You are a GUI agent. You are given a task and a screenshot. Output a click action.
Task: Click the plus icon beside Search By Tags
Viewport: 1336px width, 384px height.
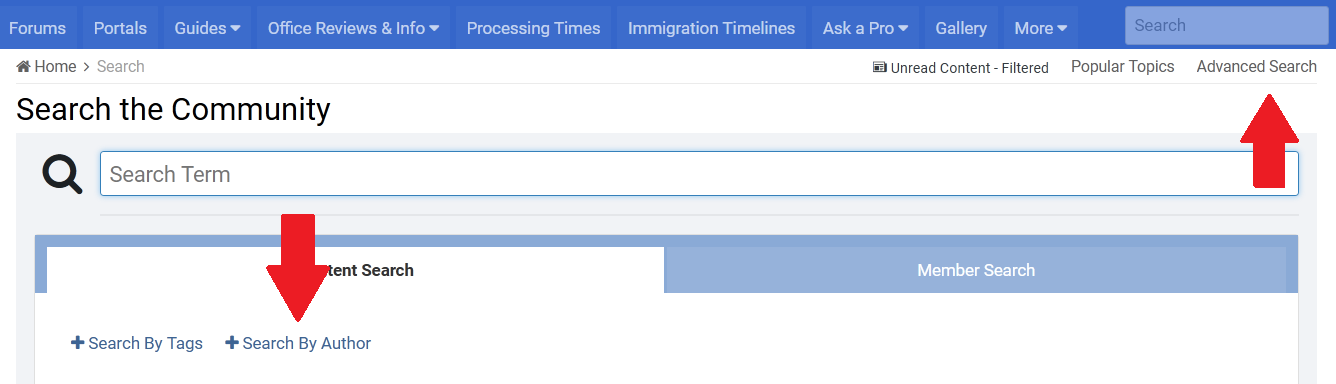[x=77, y=343]
